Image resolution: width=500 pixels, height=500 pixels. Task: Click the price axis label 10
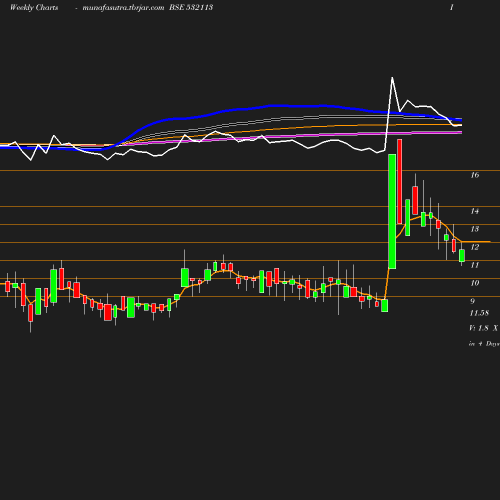point(475,283)
